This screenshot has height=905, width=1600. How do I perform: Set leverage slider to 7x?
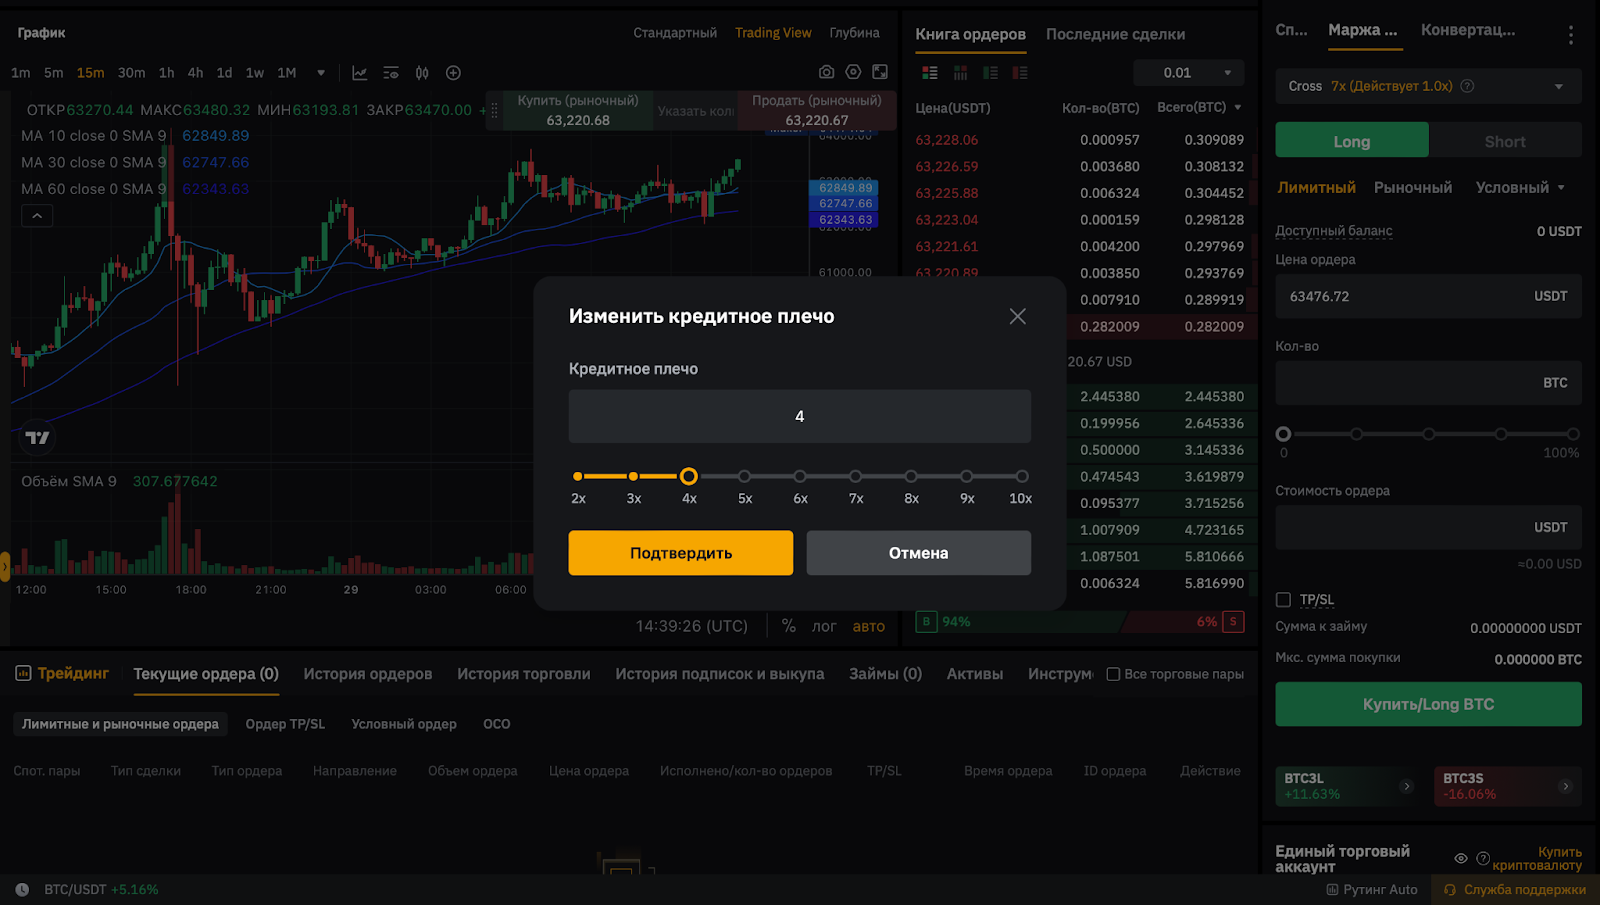(855, 476)
